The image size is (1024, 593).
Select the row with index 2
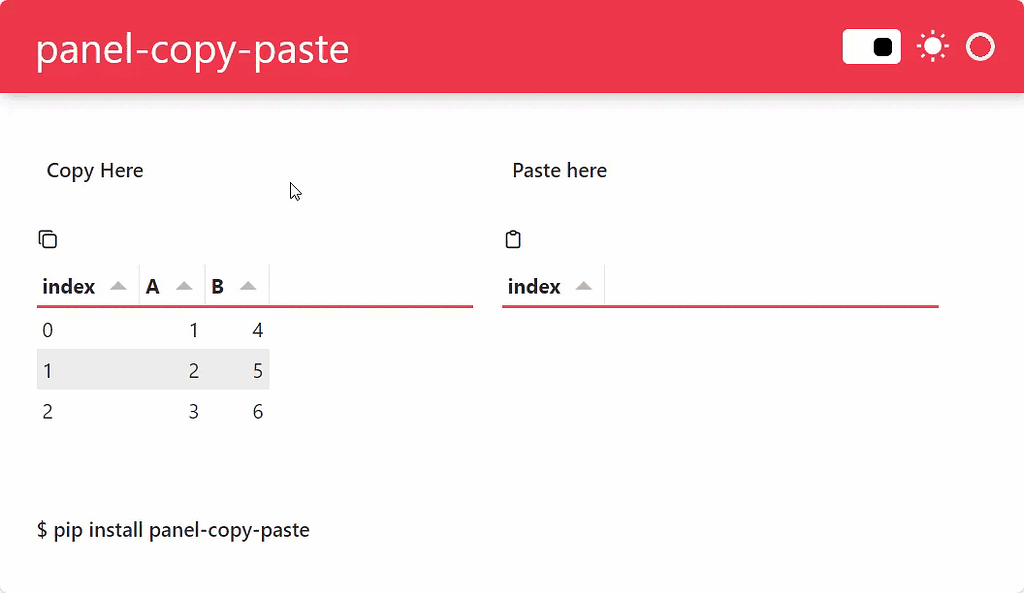(150, 411)
